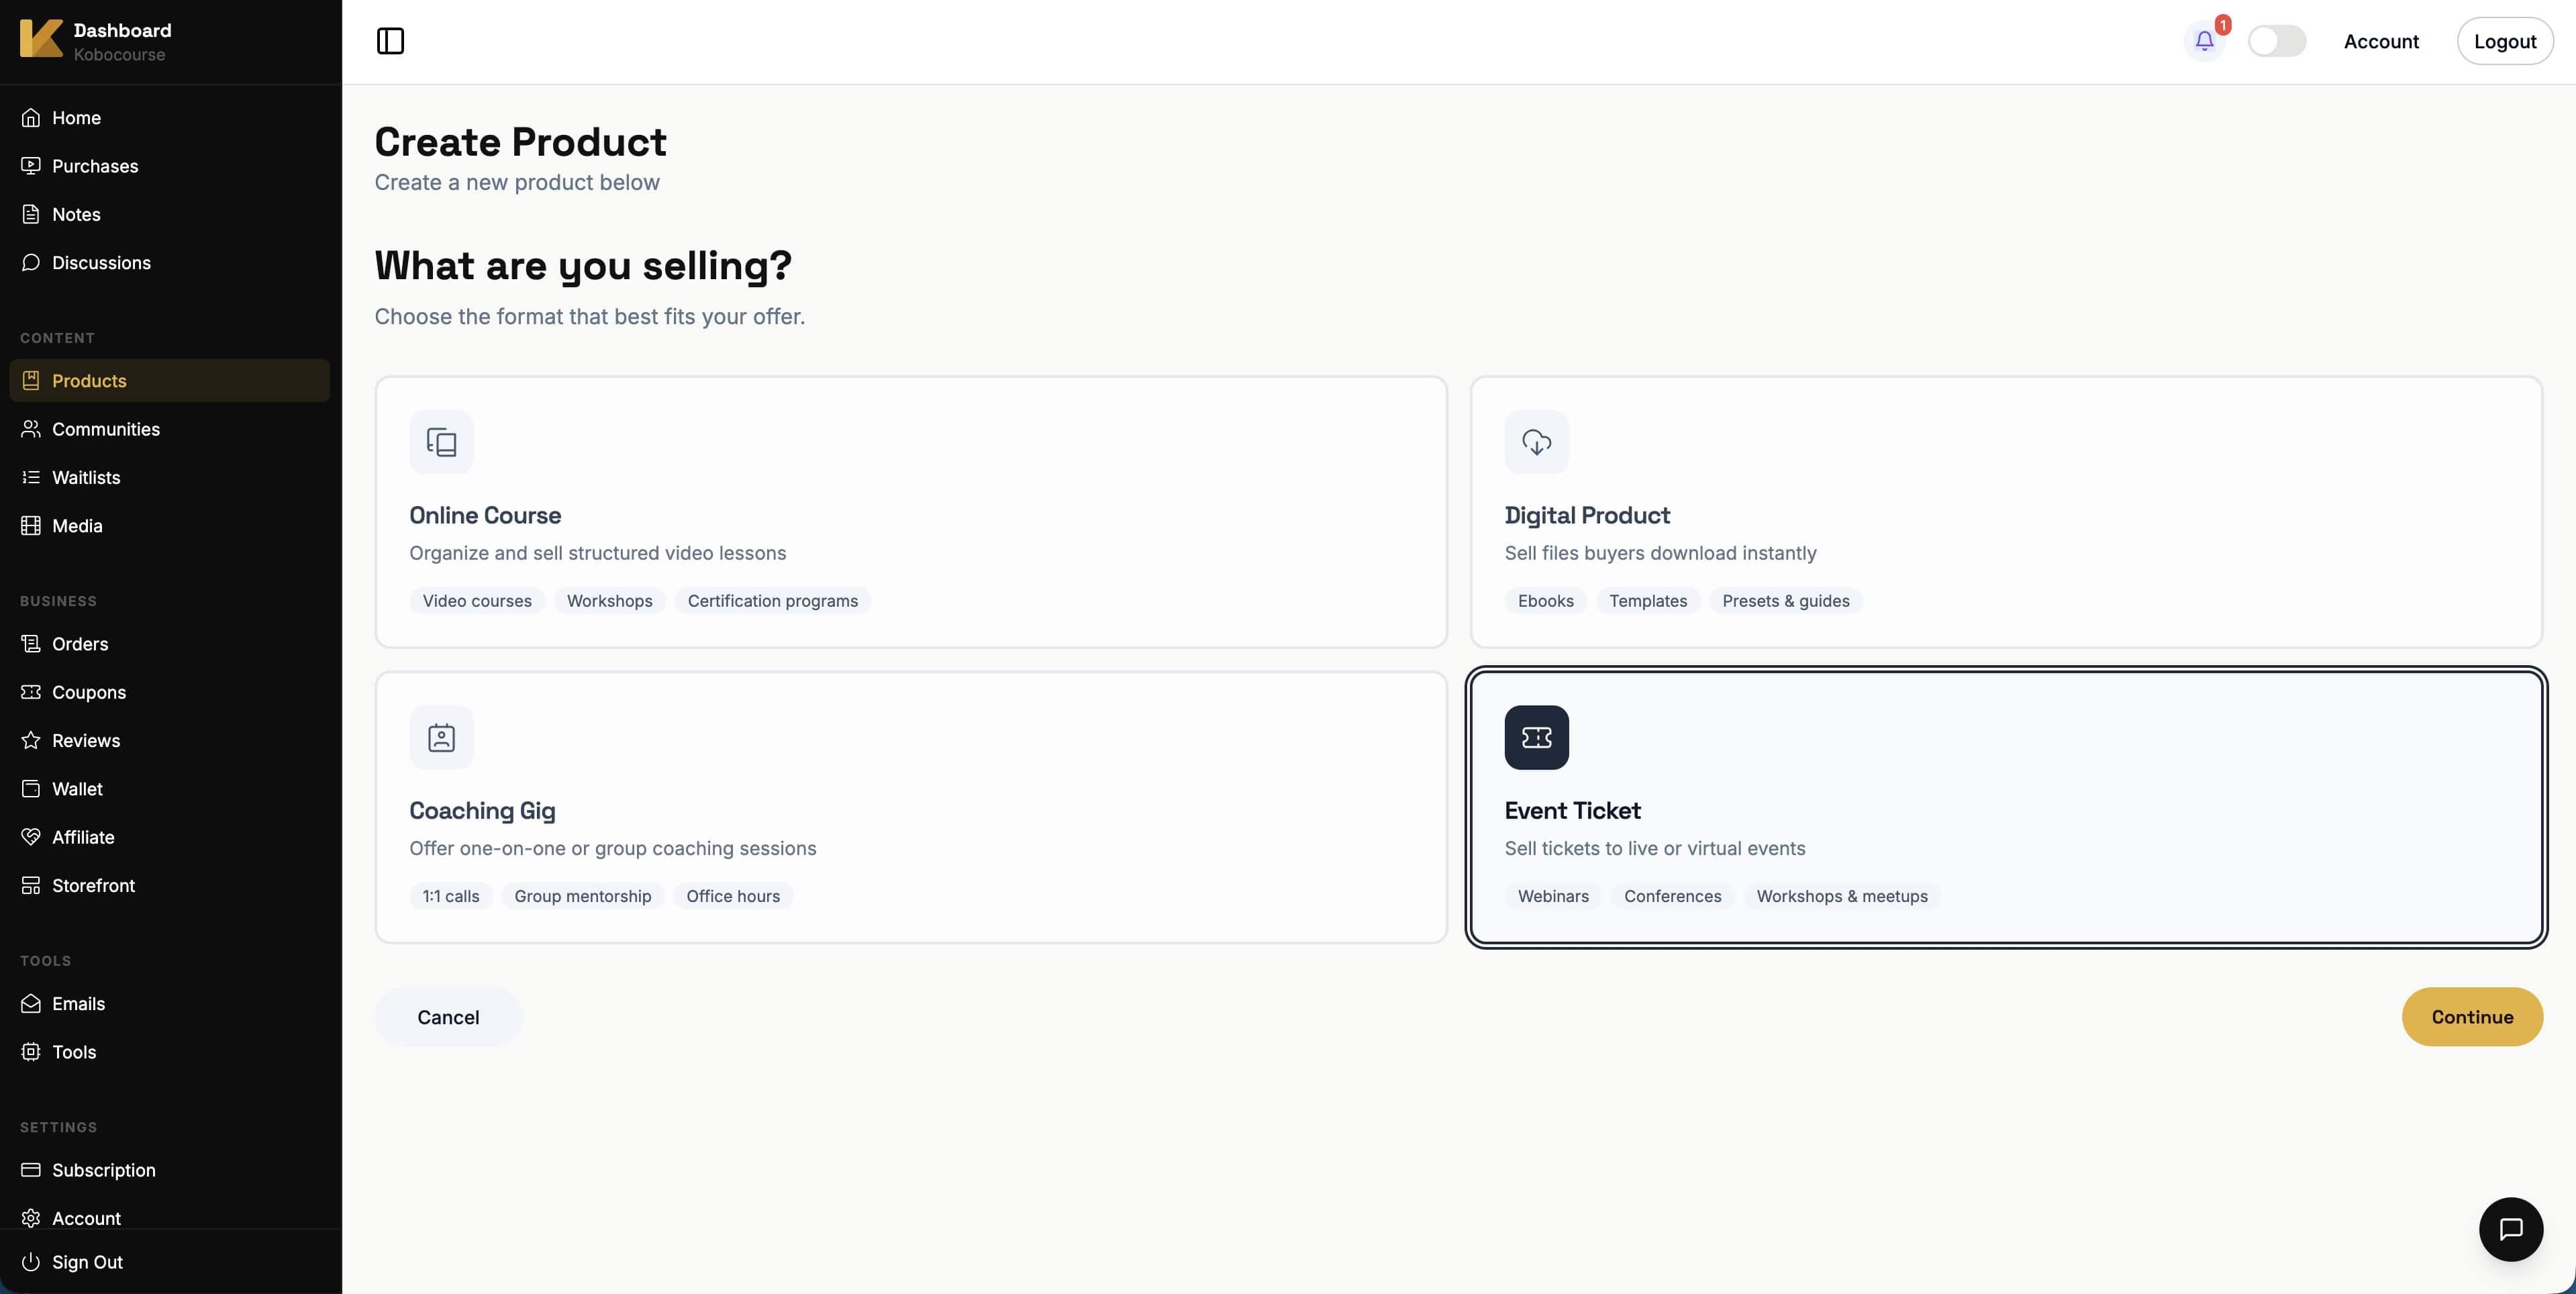Select the Online Course title

485,515
